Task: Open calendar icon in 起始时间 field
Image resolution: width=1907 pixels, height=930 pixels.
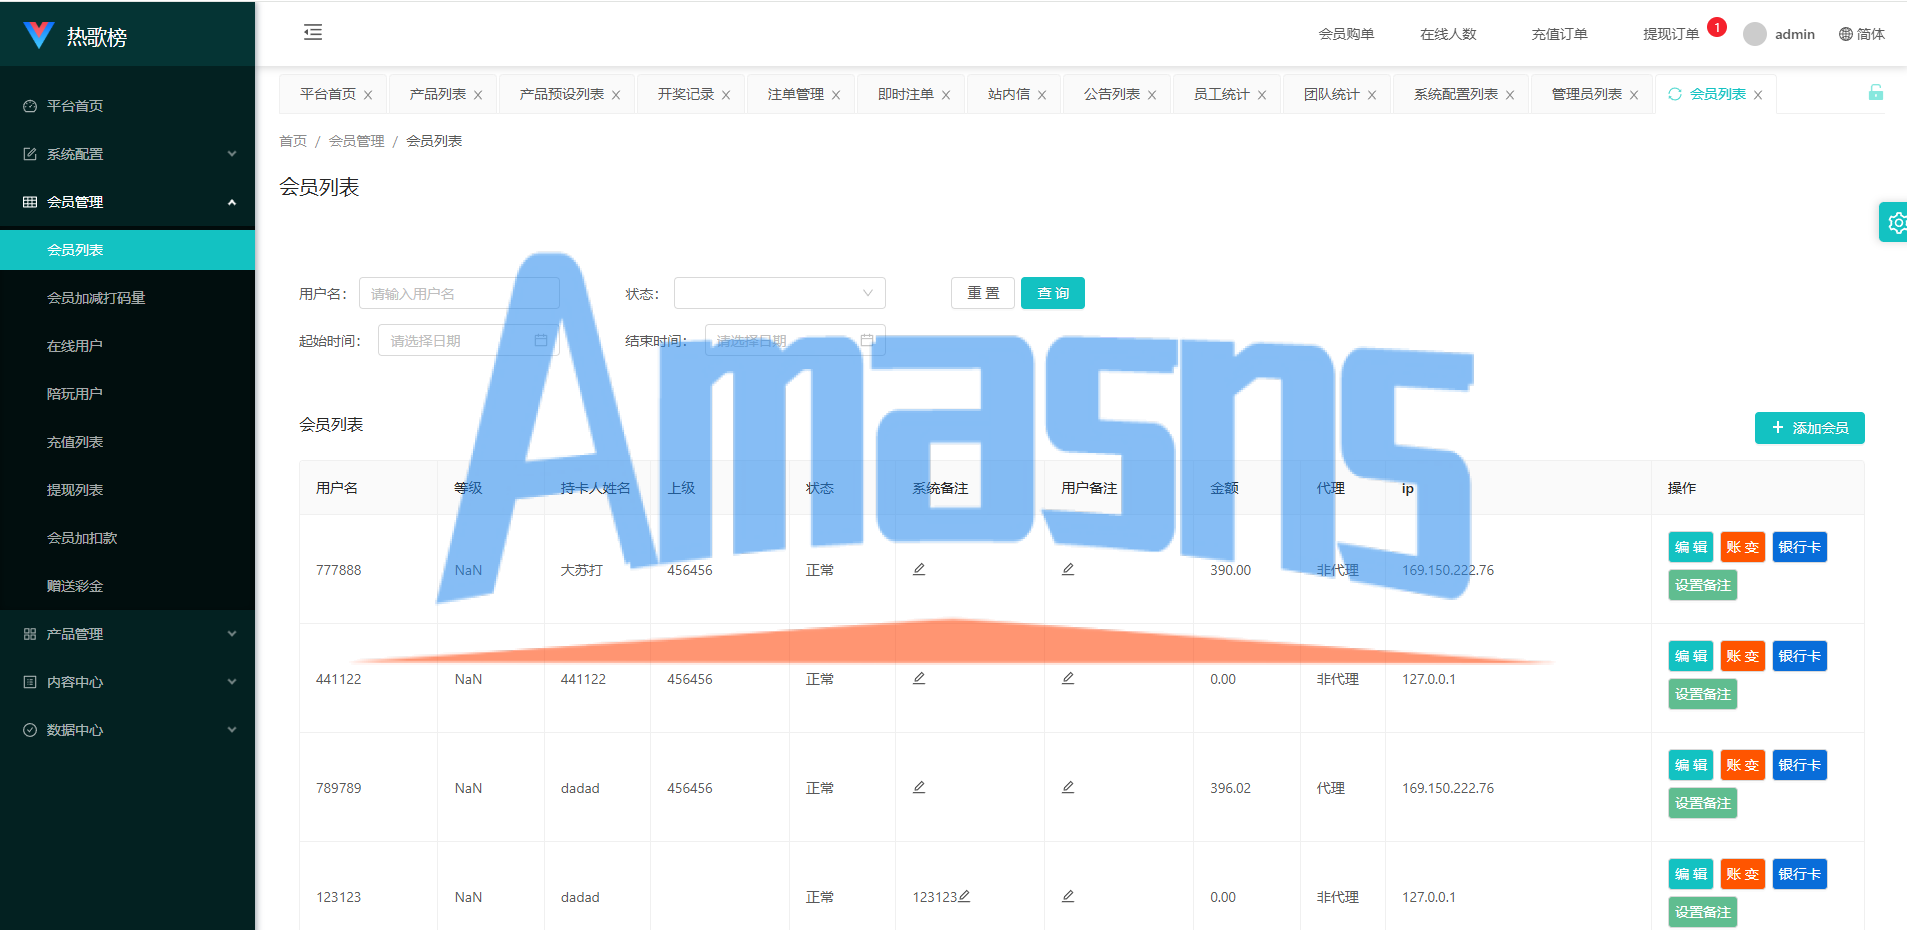Action: coord(541,341)
